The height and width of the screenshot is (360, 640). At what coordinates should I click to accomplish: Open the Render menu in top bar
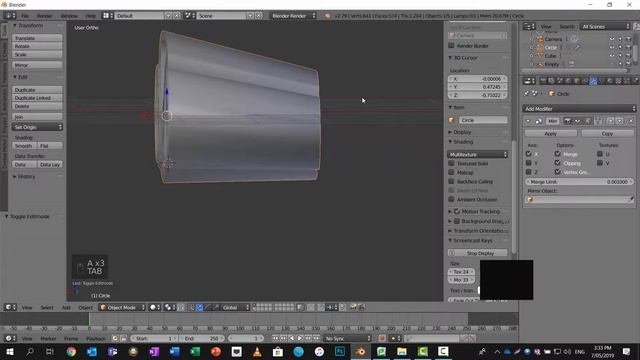44,16
